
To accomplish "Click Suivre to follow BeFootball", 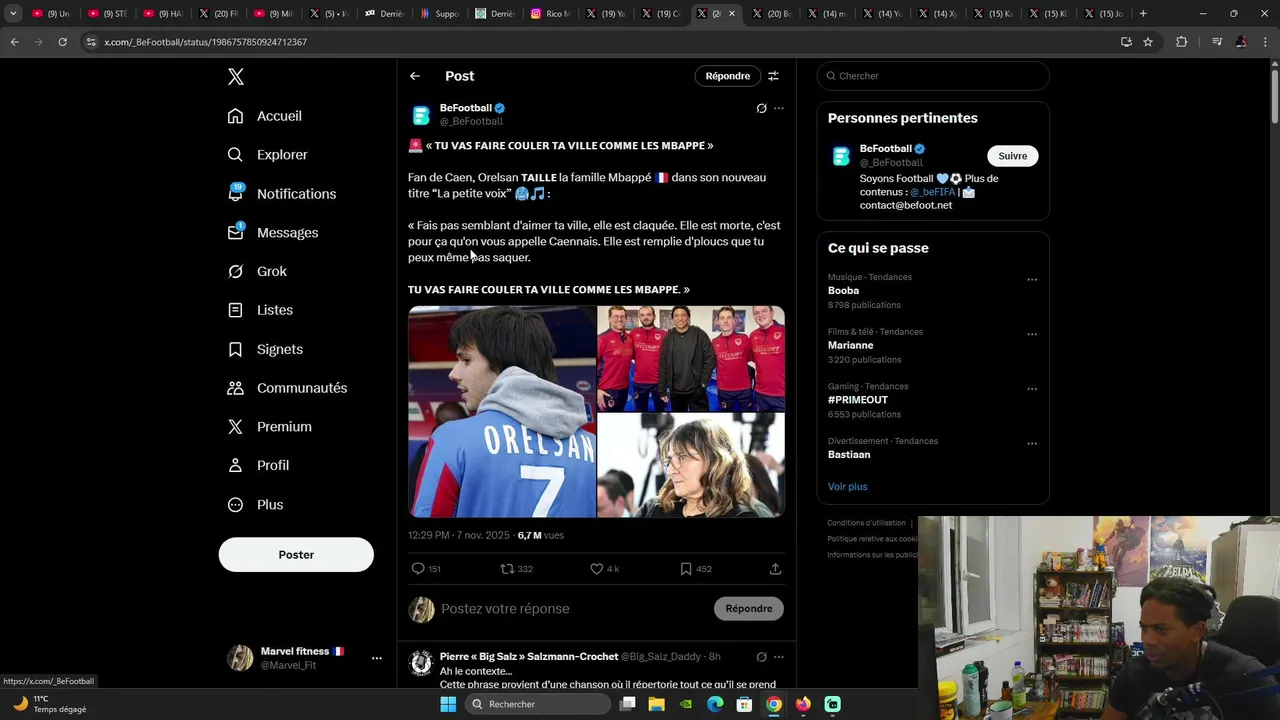I will 1012,156.
